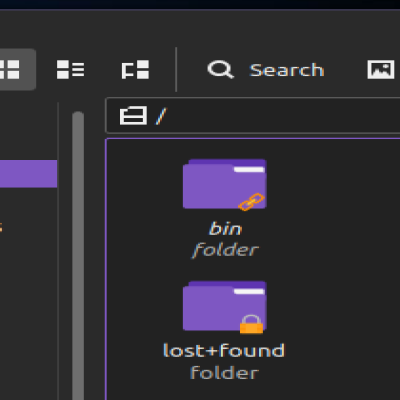Image resolution: width=400 pixels, height=400 pixels.
Task: Click the magnifying glass search icon
Action: pos(220,69)
